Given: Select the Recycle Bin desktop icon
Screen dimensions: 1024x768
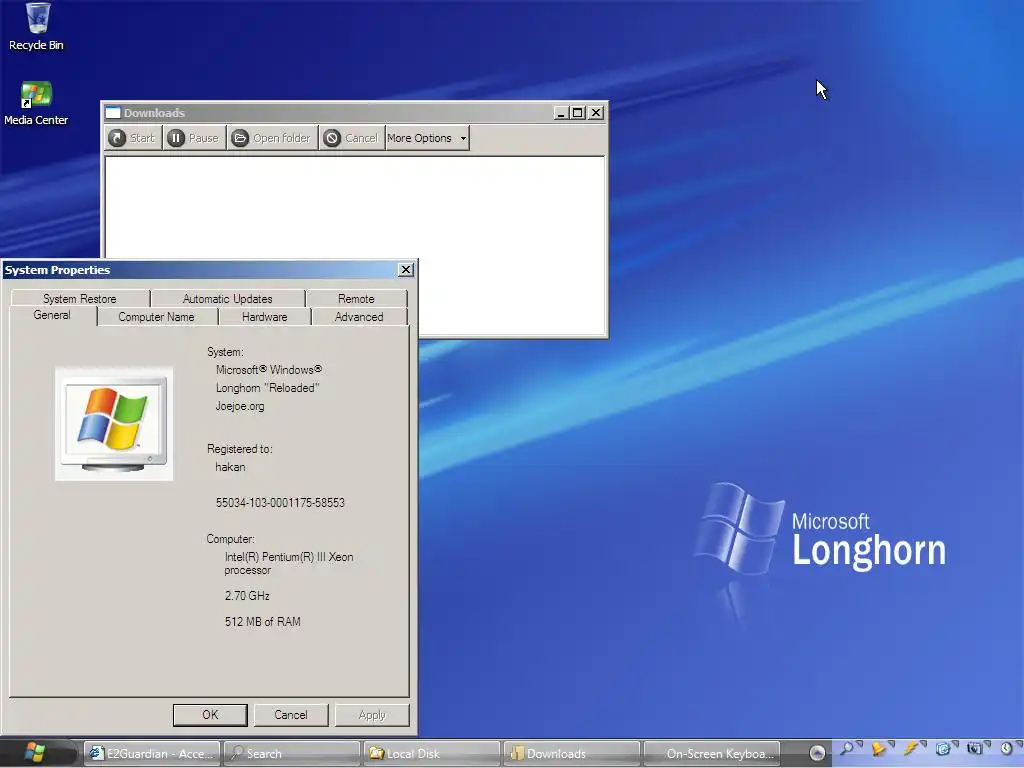Looking at the screenshot, I should pyautogui.click(x=37, y=27).
